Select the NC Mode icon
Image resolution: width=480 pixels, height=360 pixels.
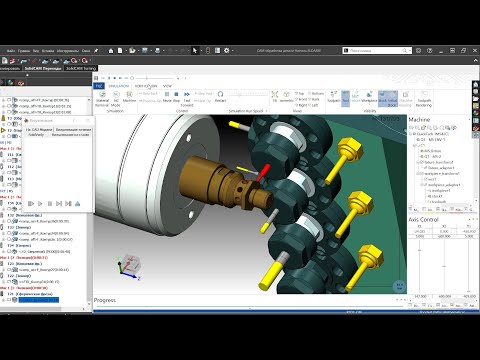pos(116,99)
